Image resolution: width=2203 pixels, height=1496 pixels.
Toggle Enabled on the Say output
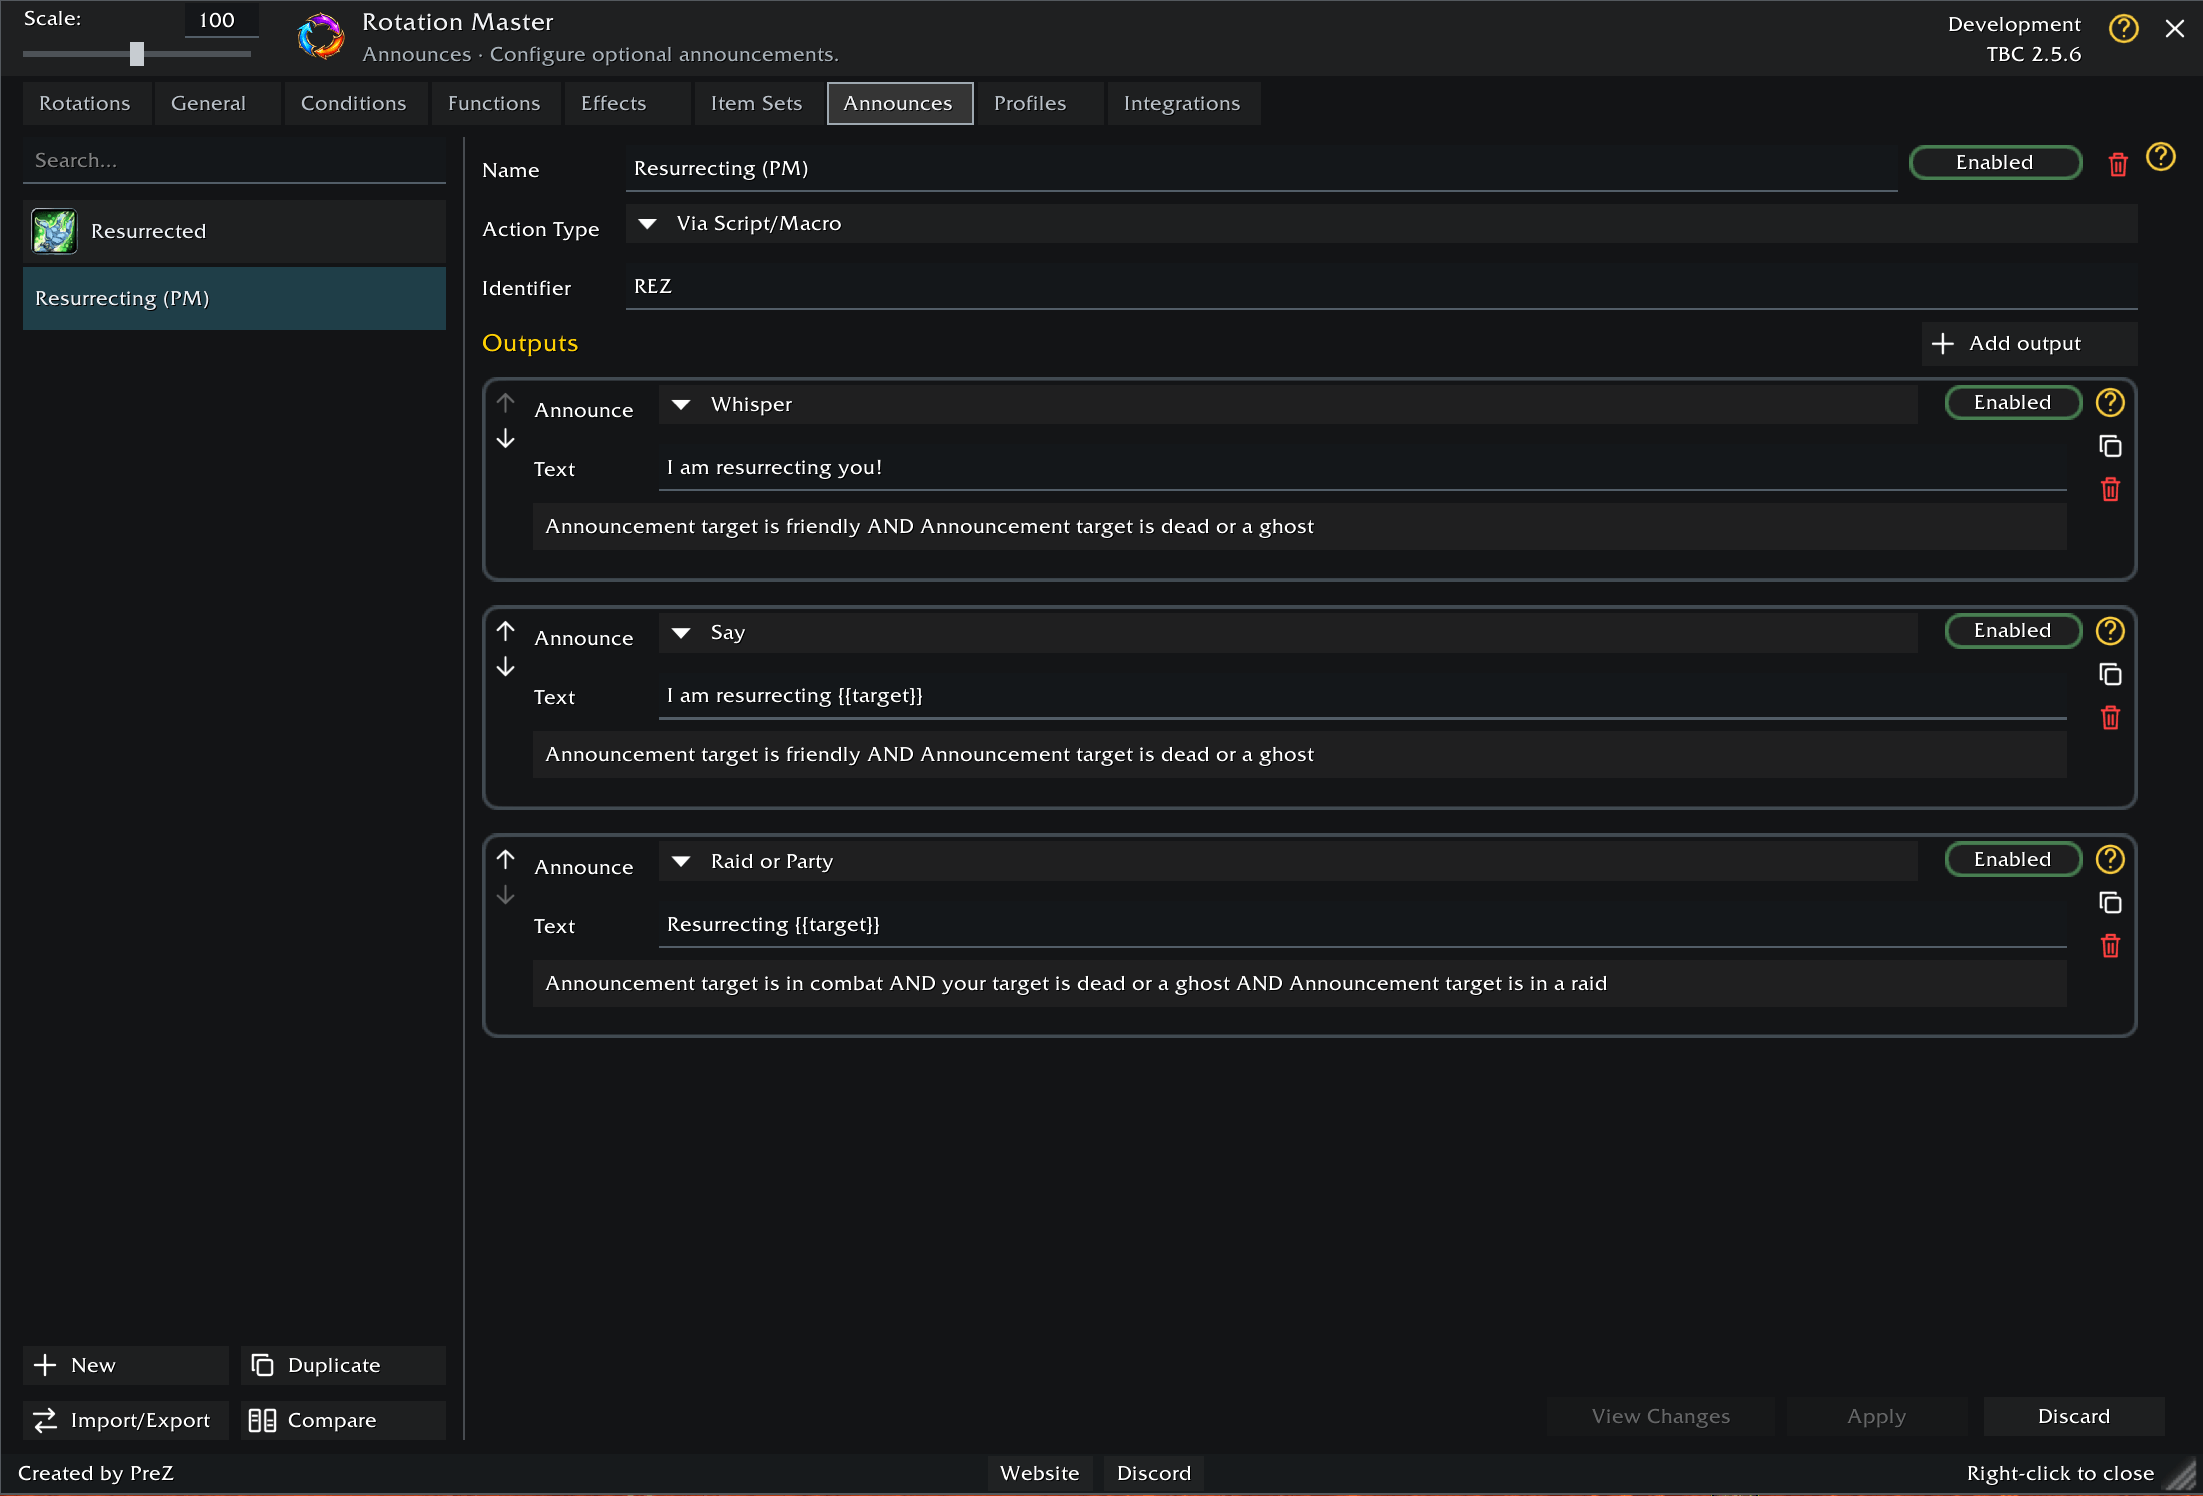[2012, 631]
